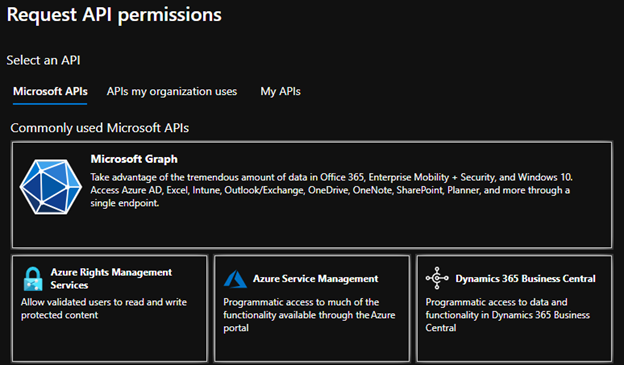Go to the My APIs tab
The width and height of the screenshot is (624, 365).
coord(281,92)
